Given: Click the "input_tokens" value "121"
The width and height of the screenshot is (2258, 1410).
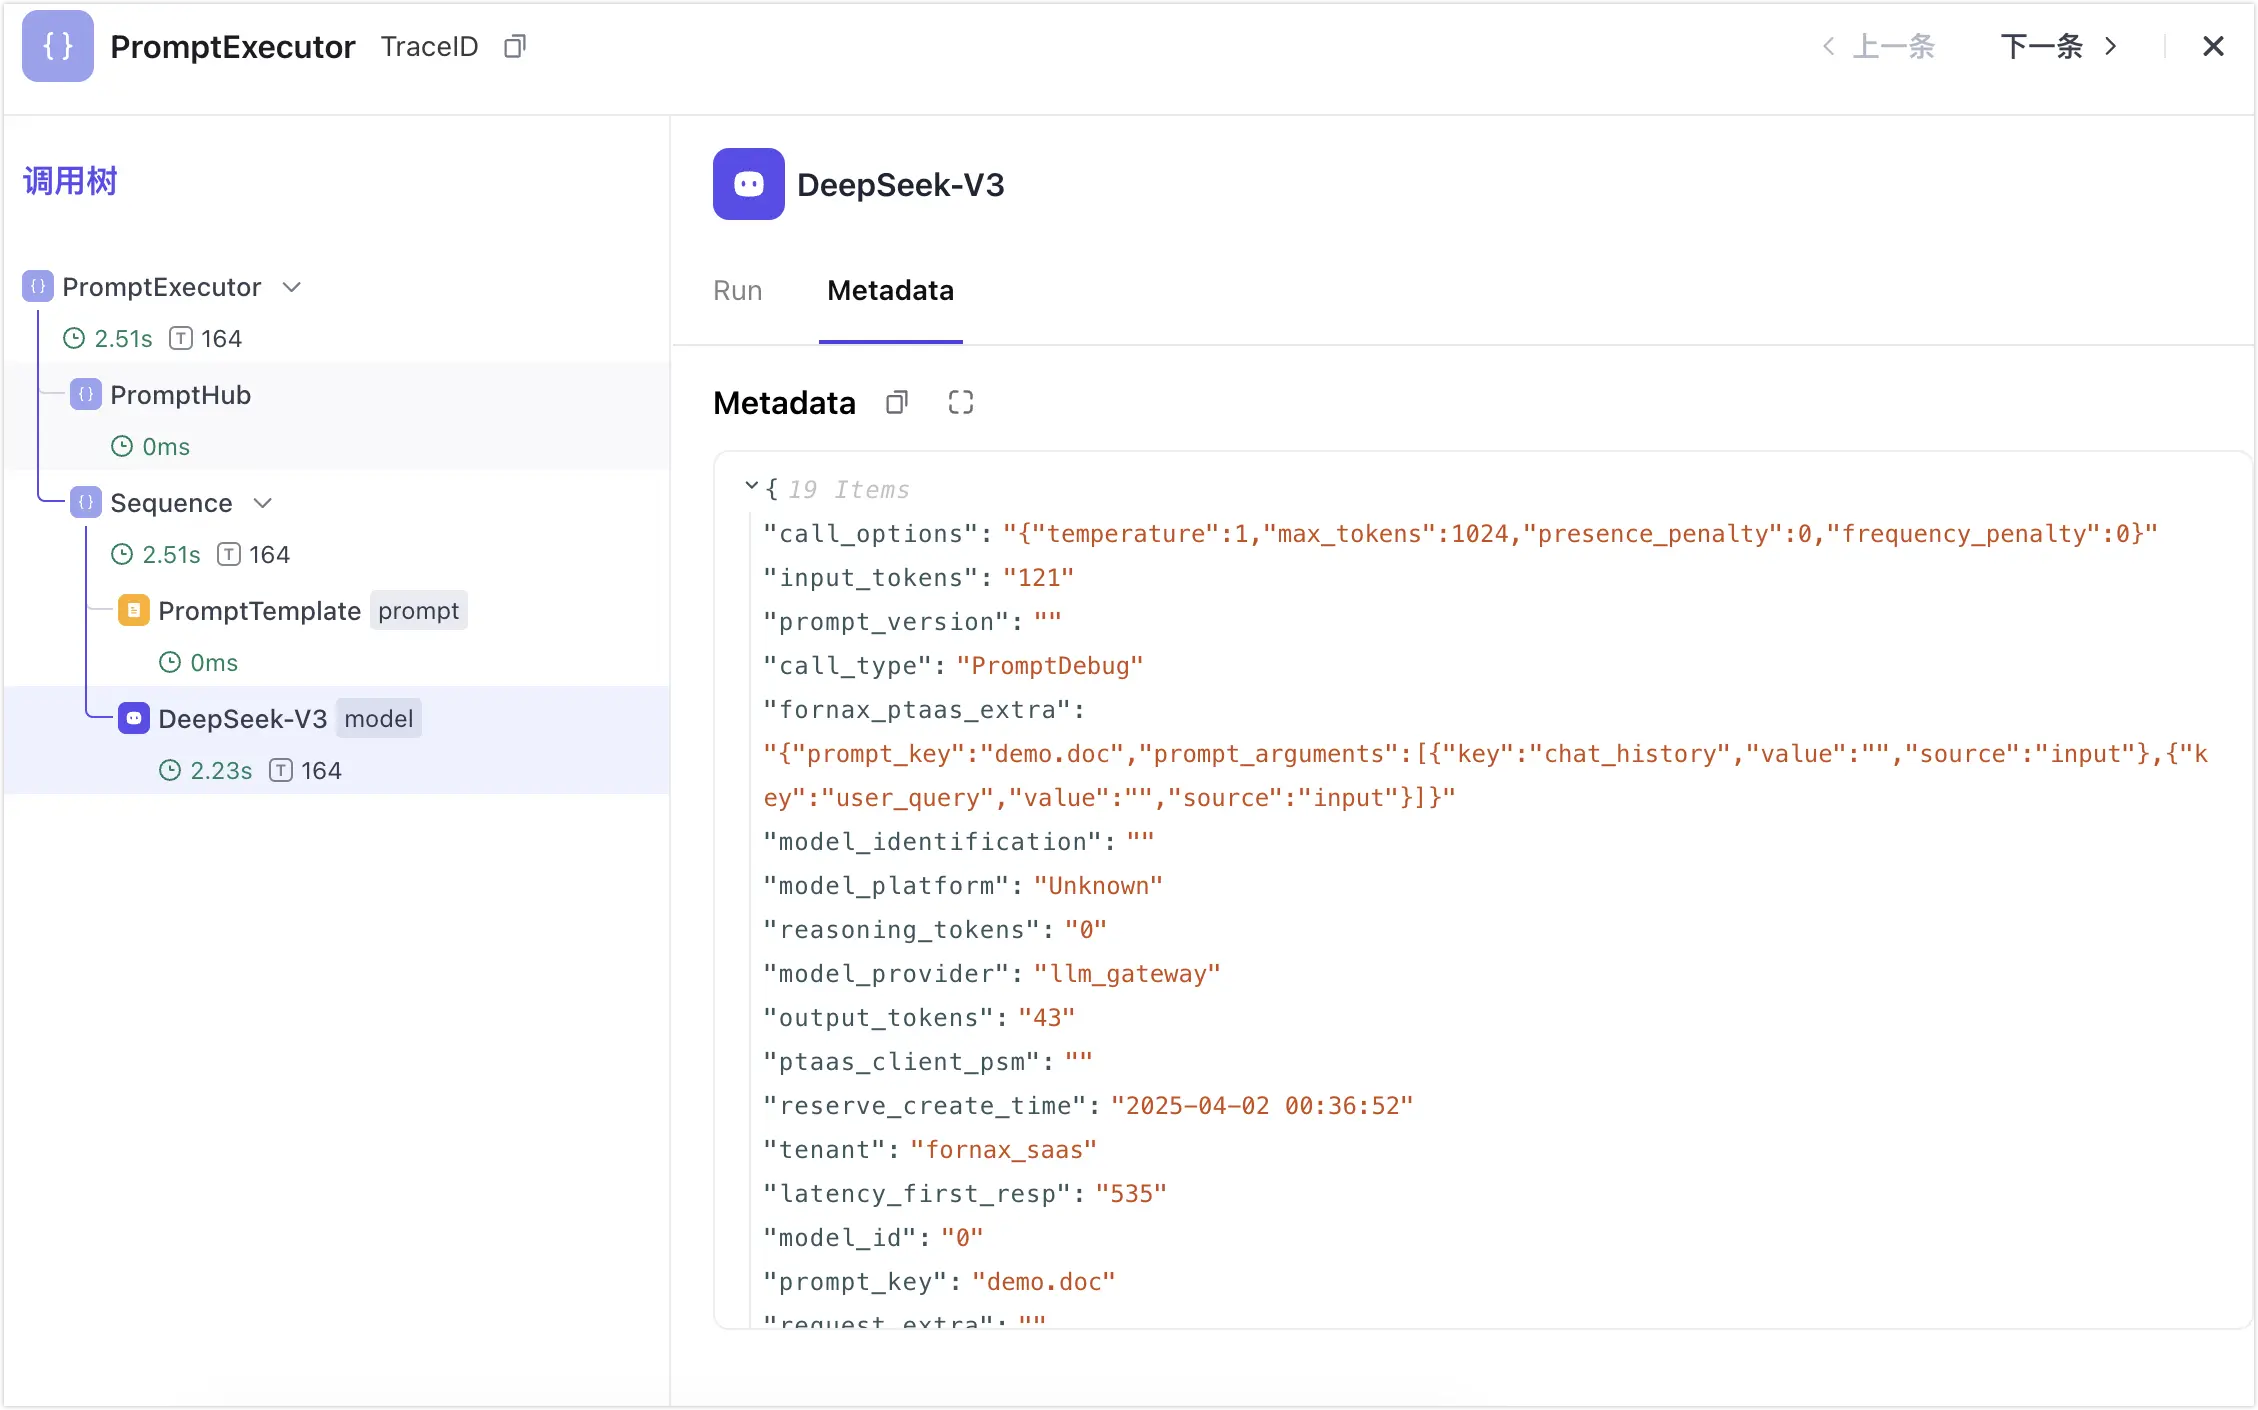Looking at the screenshot, I should [1039, 578].
